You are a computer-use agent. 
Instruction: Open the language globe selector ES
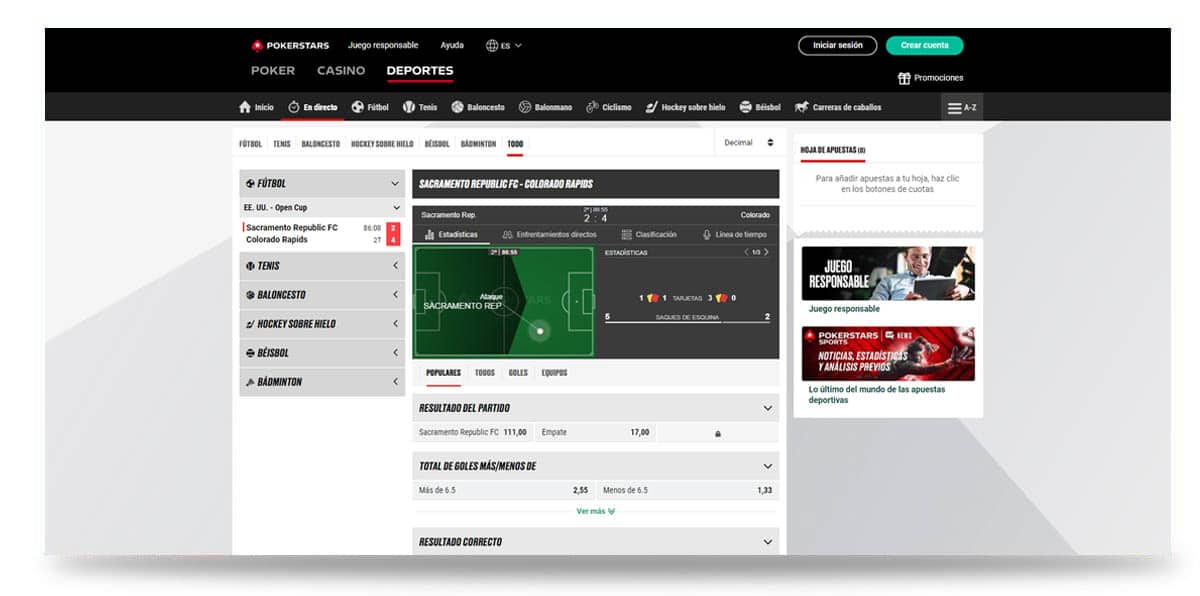click(x=503, y=45)
